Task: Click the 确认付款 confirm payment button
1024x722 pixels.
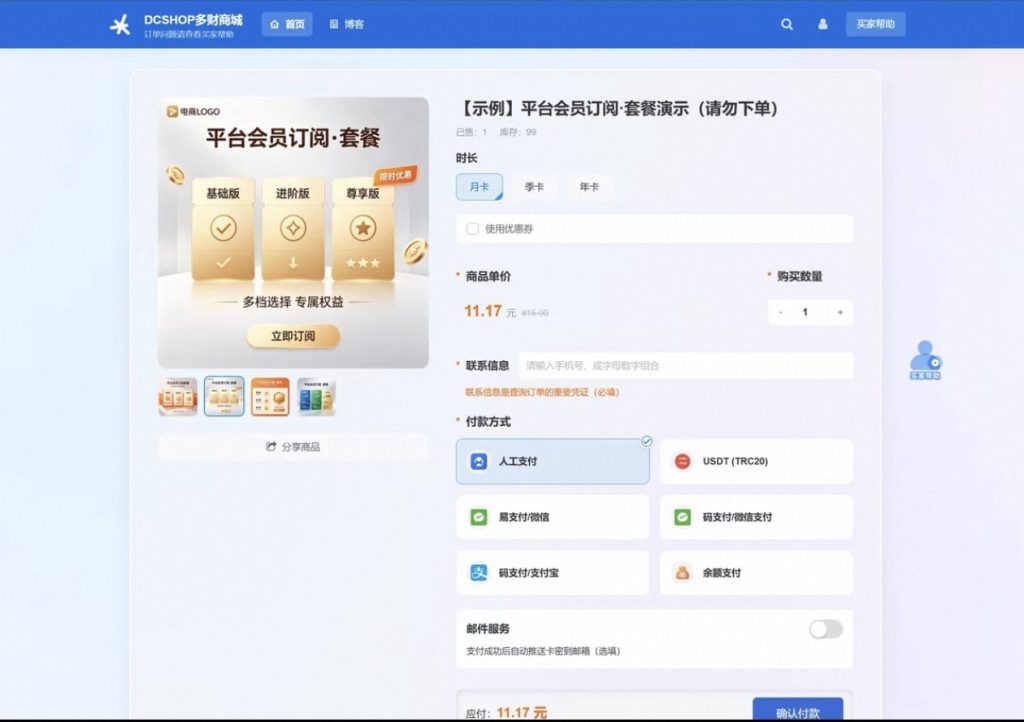Action: coord(798,710)
